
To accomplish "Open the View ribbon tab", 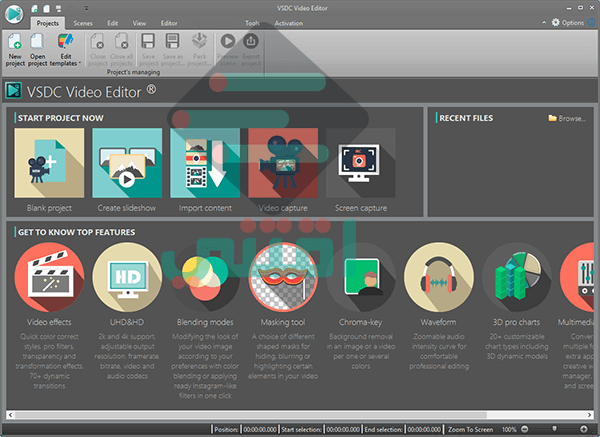I will click(139, 23).
